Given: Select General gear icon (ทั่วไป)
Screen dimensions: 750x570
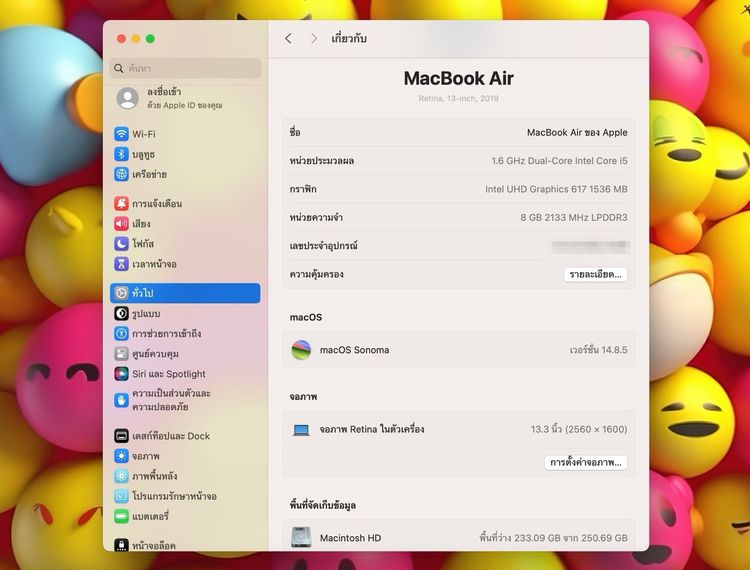Looking at the screenshot, I should (x=121, y=293).
